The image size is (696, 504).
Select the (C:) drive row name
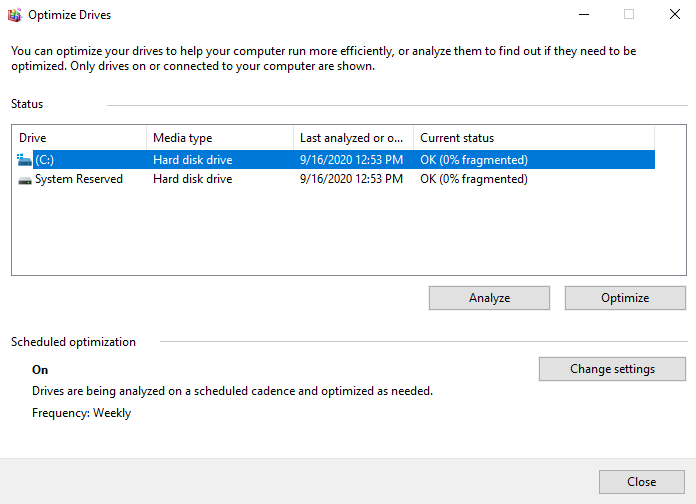(x=44, y=160)
